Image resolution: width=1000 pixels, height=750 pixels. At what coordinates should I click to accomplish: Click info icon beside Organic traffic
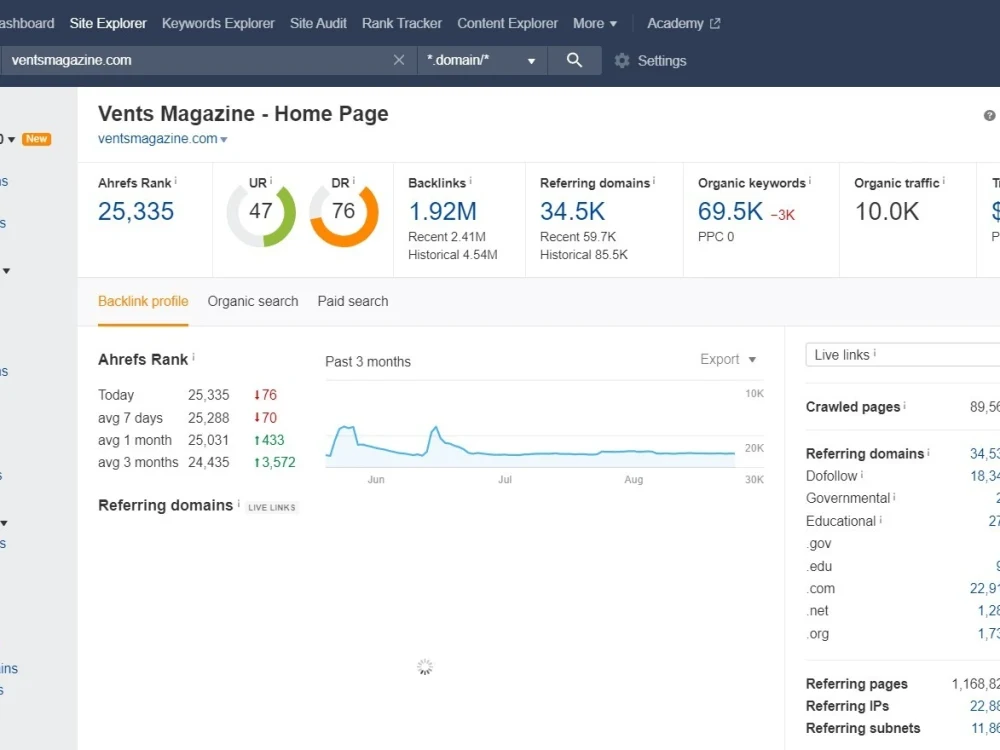(944, 180)
